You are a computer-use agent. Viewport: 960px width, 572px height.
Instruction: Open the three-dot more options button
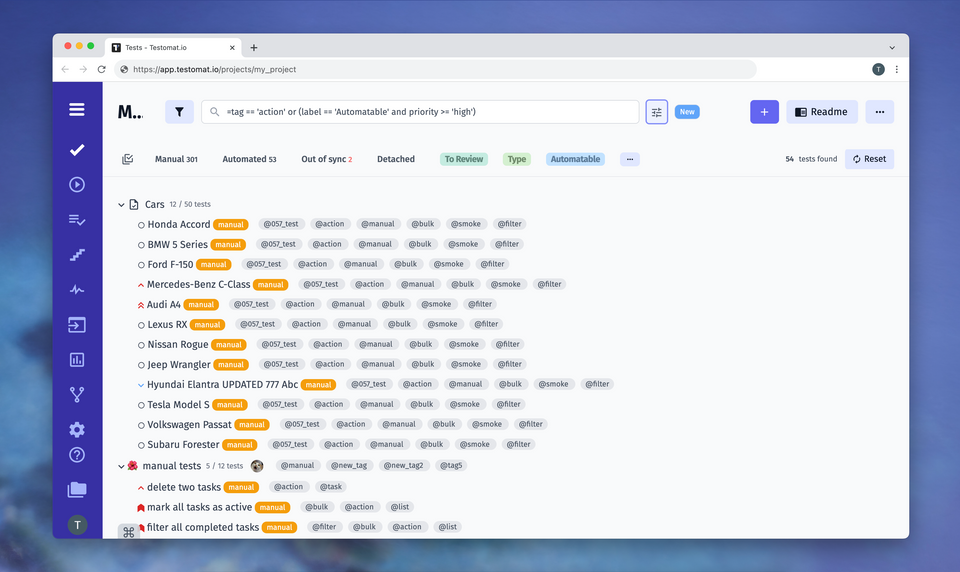pyautogui.click(x=880, y=112)
